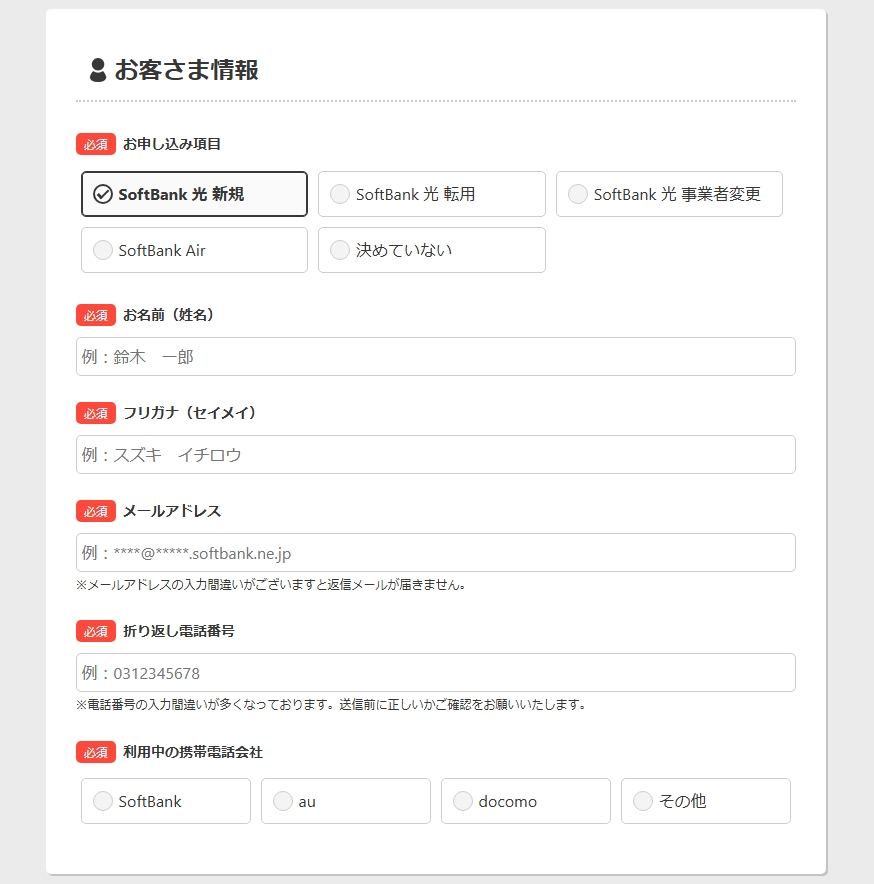
Task: Click the 必須 badge beside お名前（姓名）
Action: (x=96, y=315)
